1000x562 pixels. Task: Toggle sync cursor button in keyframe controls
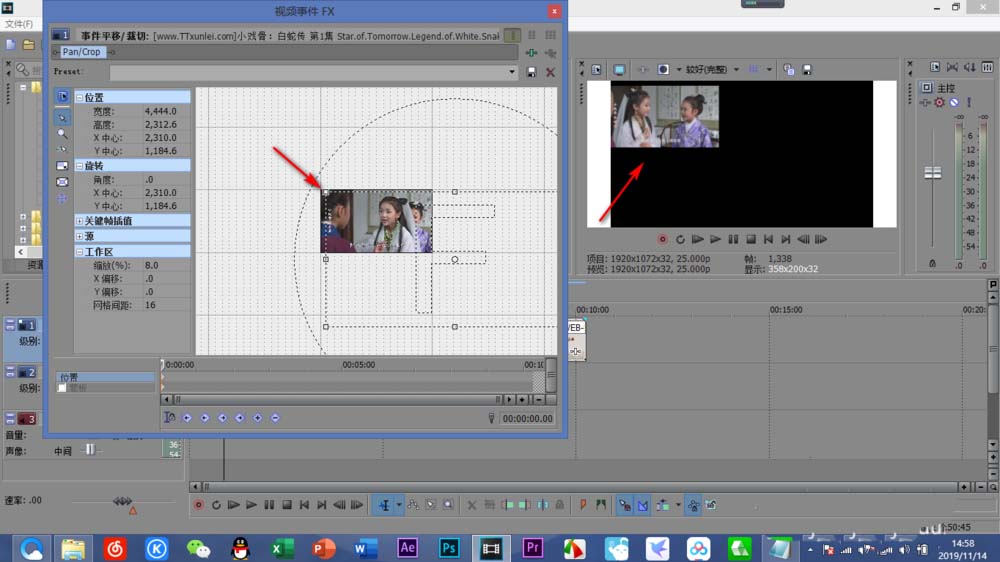(169, 418)
